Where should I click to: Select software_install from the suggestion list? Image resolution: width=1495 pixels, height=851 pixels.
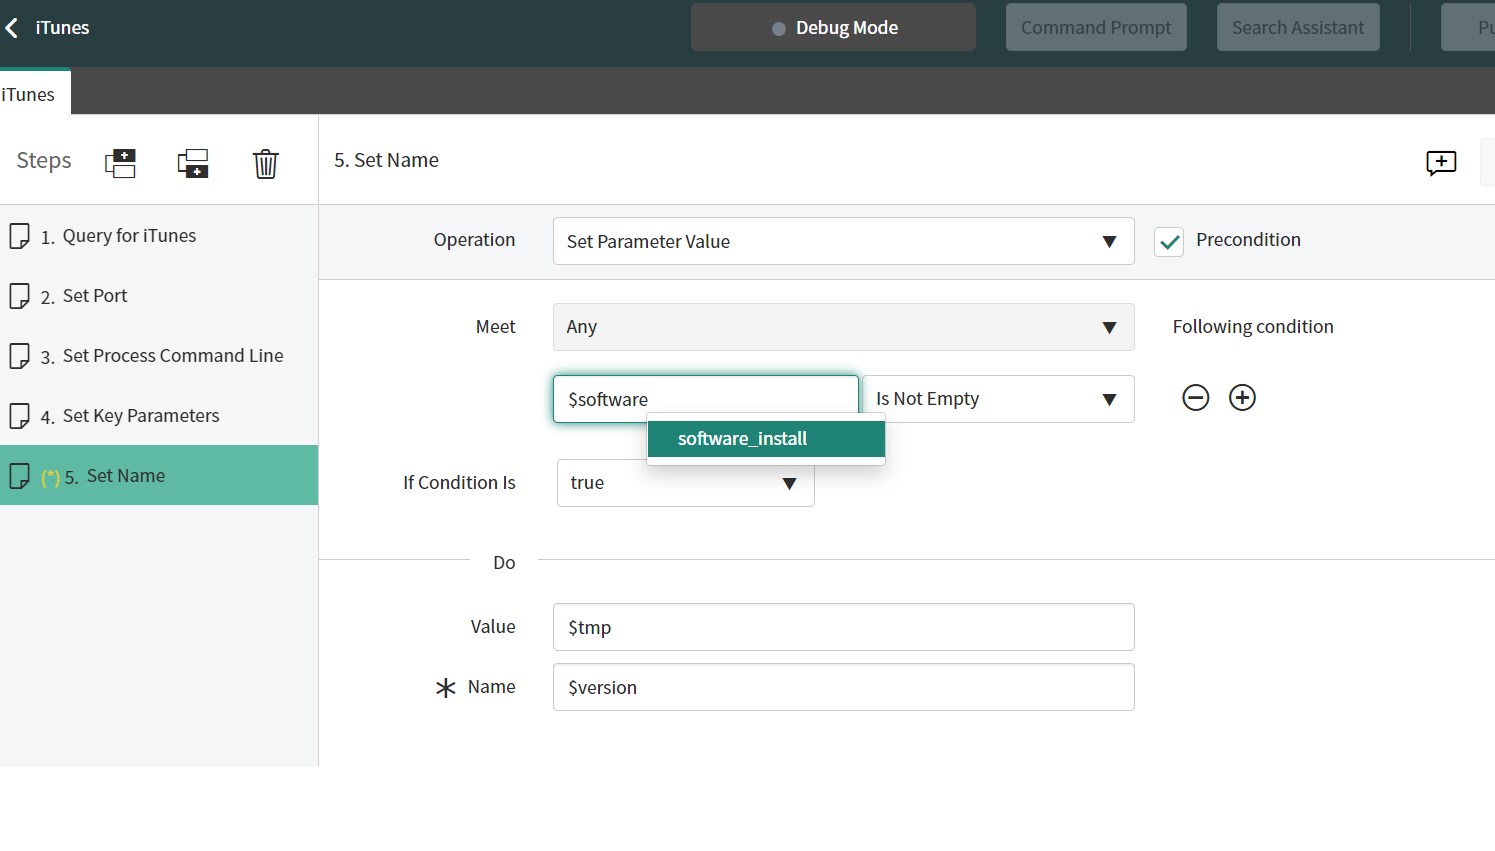766,439
